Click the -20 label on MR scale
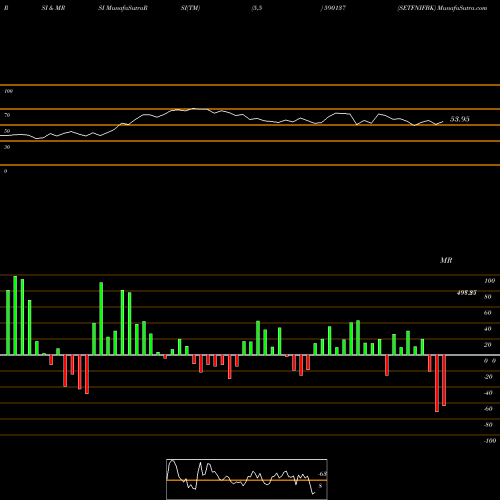 coord(488,377)
